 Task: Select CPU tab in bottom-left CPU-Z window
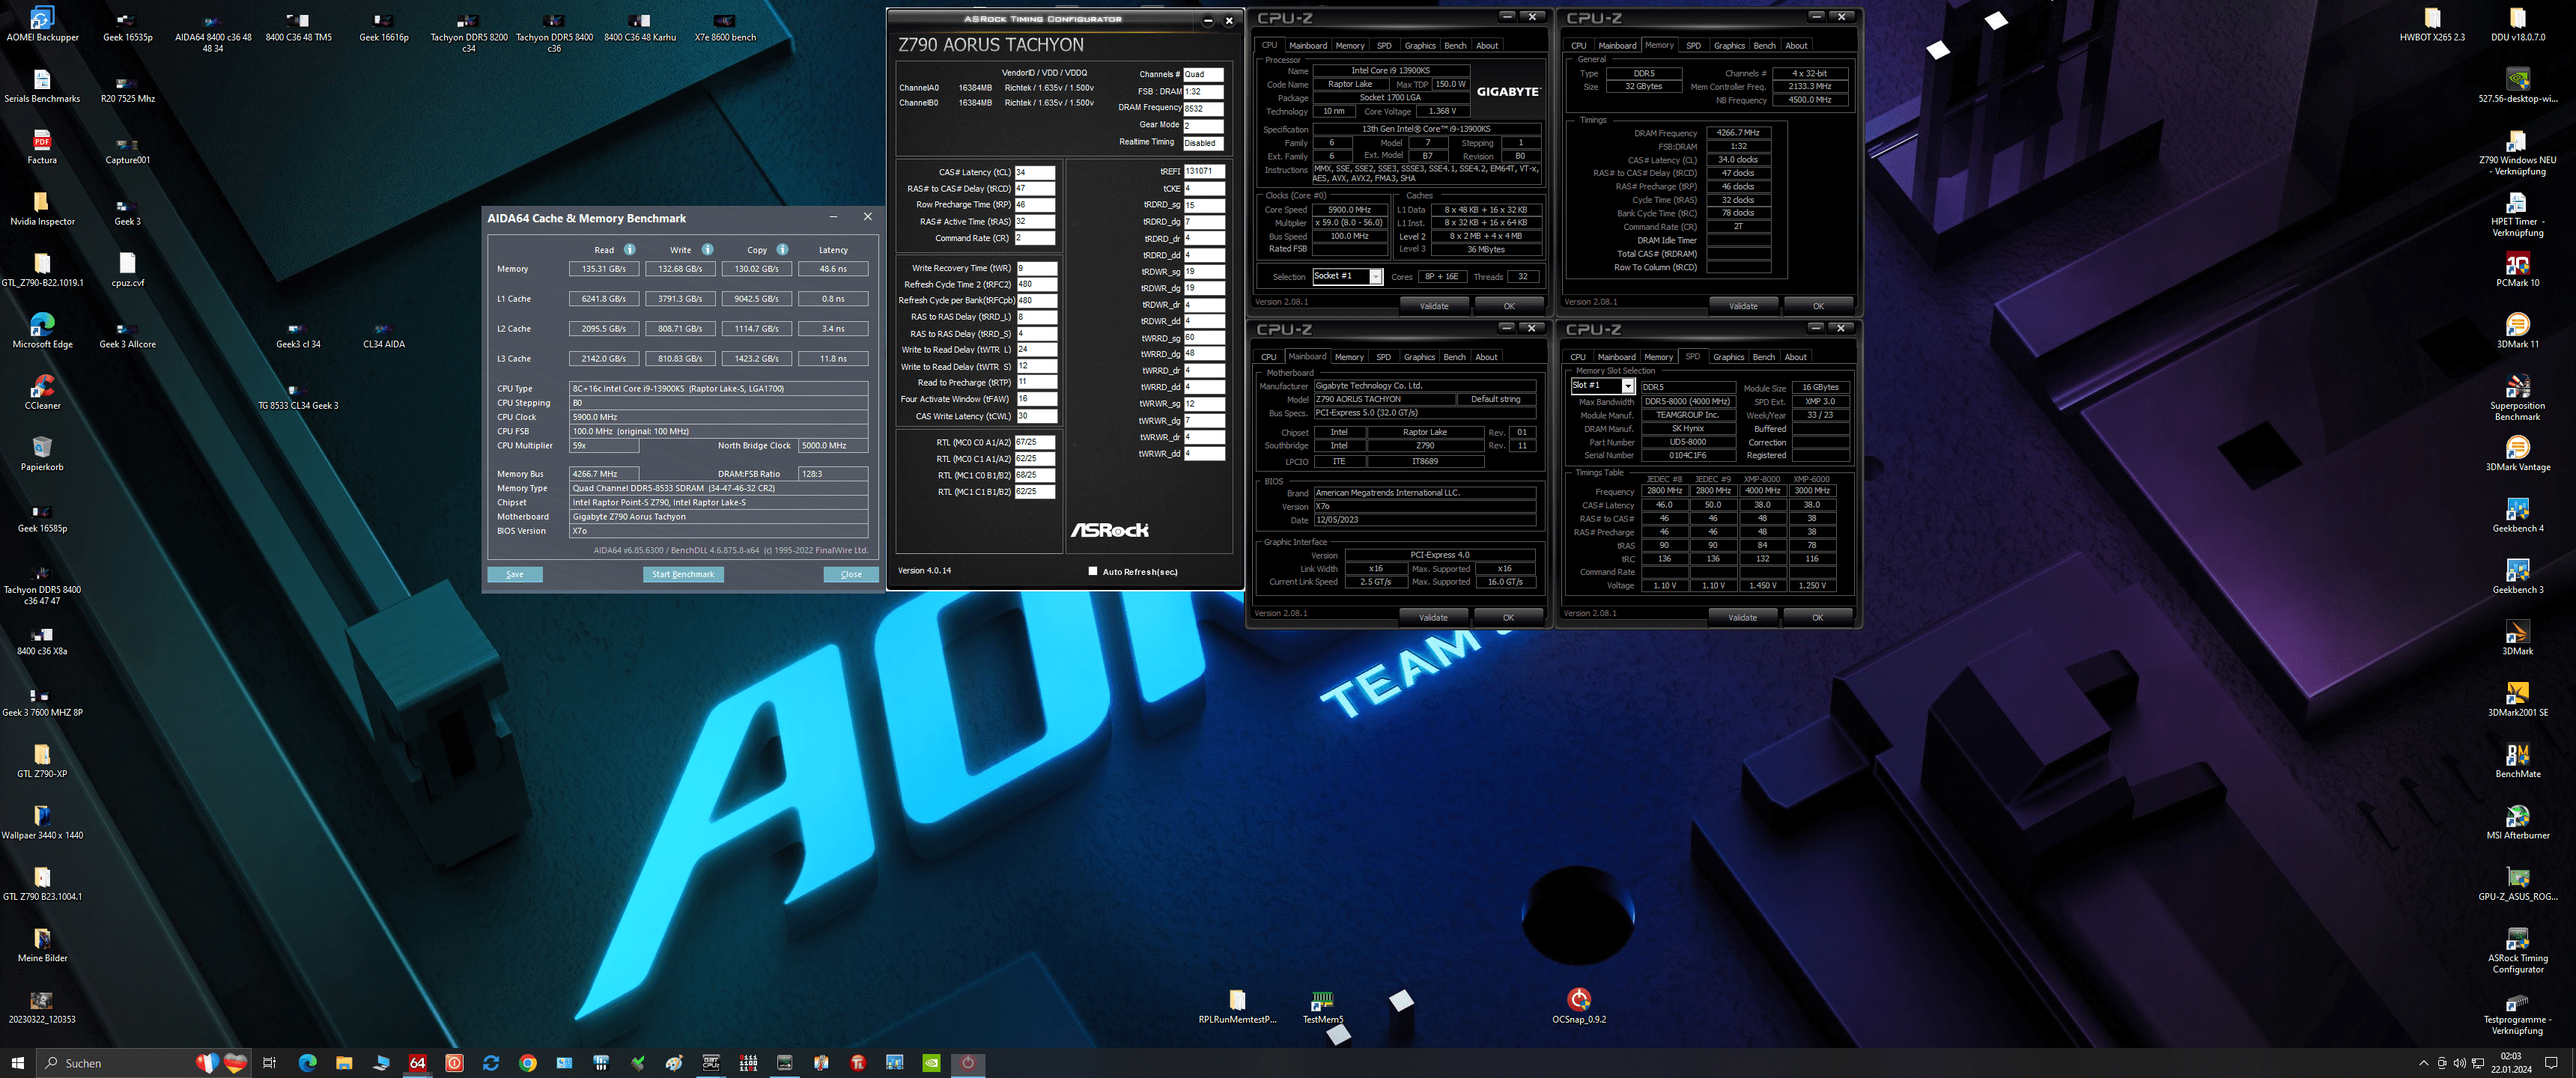pyautogui.click(x=1268, y=357)
